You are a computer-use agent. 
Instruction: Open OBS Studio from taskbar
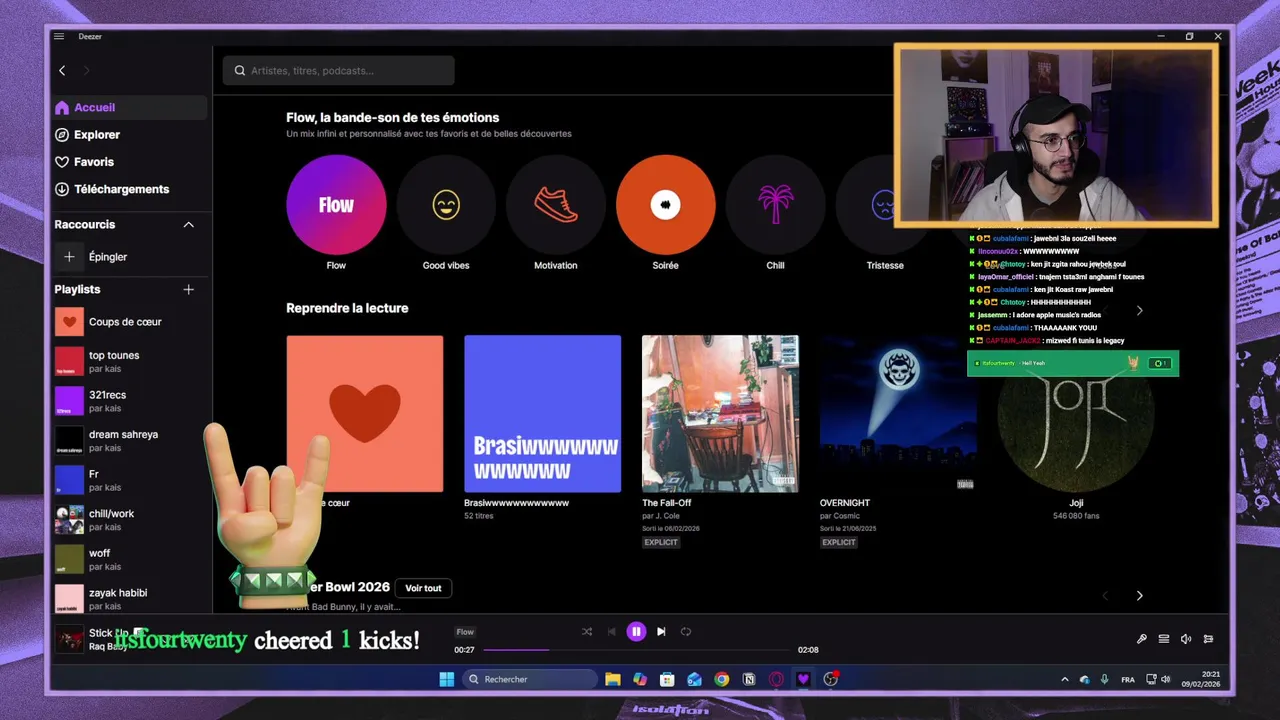coord(830,679)
